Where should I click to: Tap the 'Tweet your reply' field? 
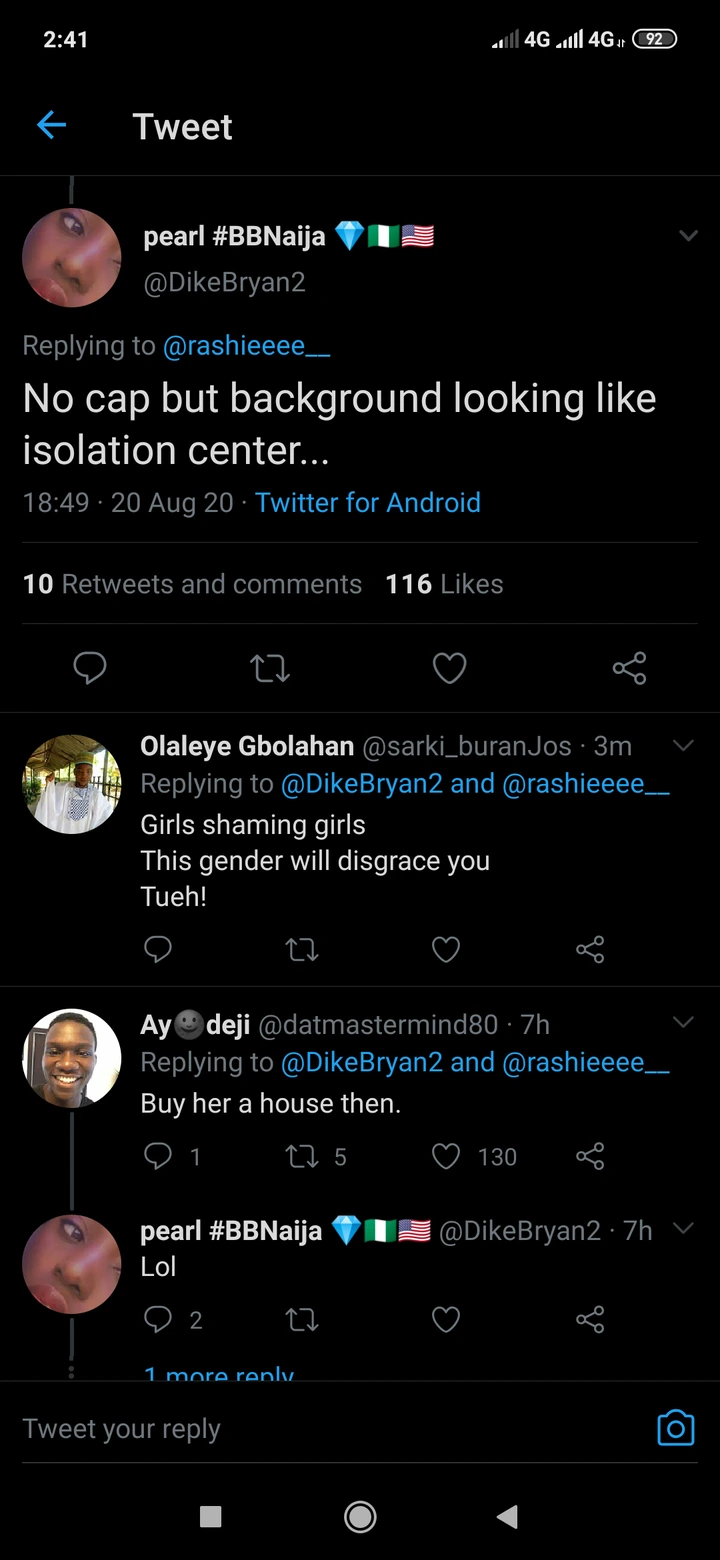(300, 1429)
